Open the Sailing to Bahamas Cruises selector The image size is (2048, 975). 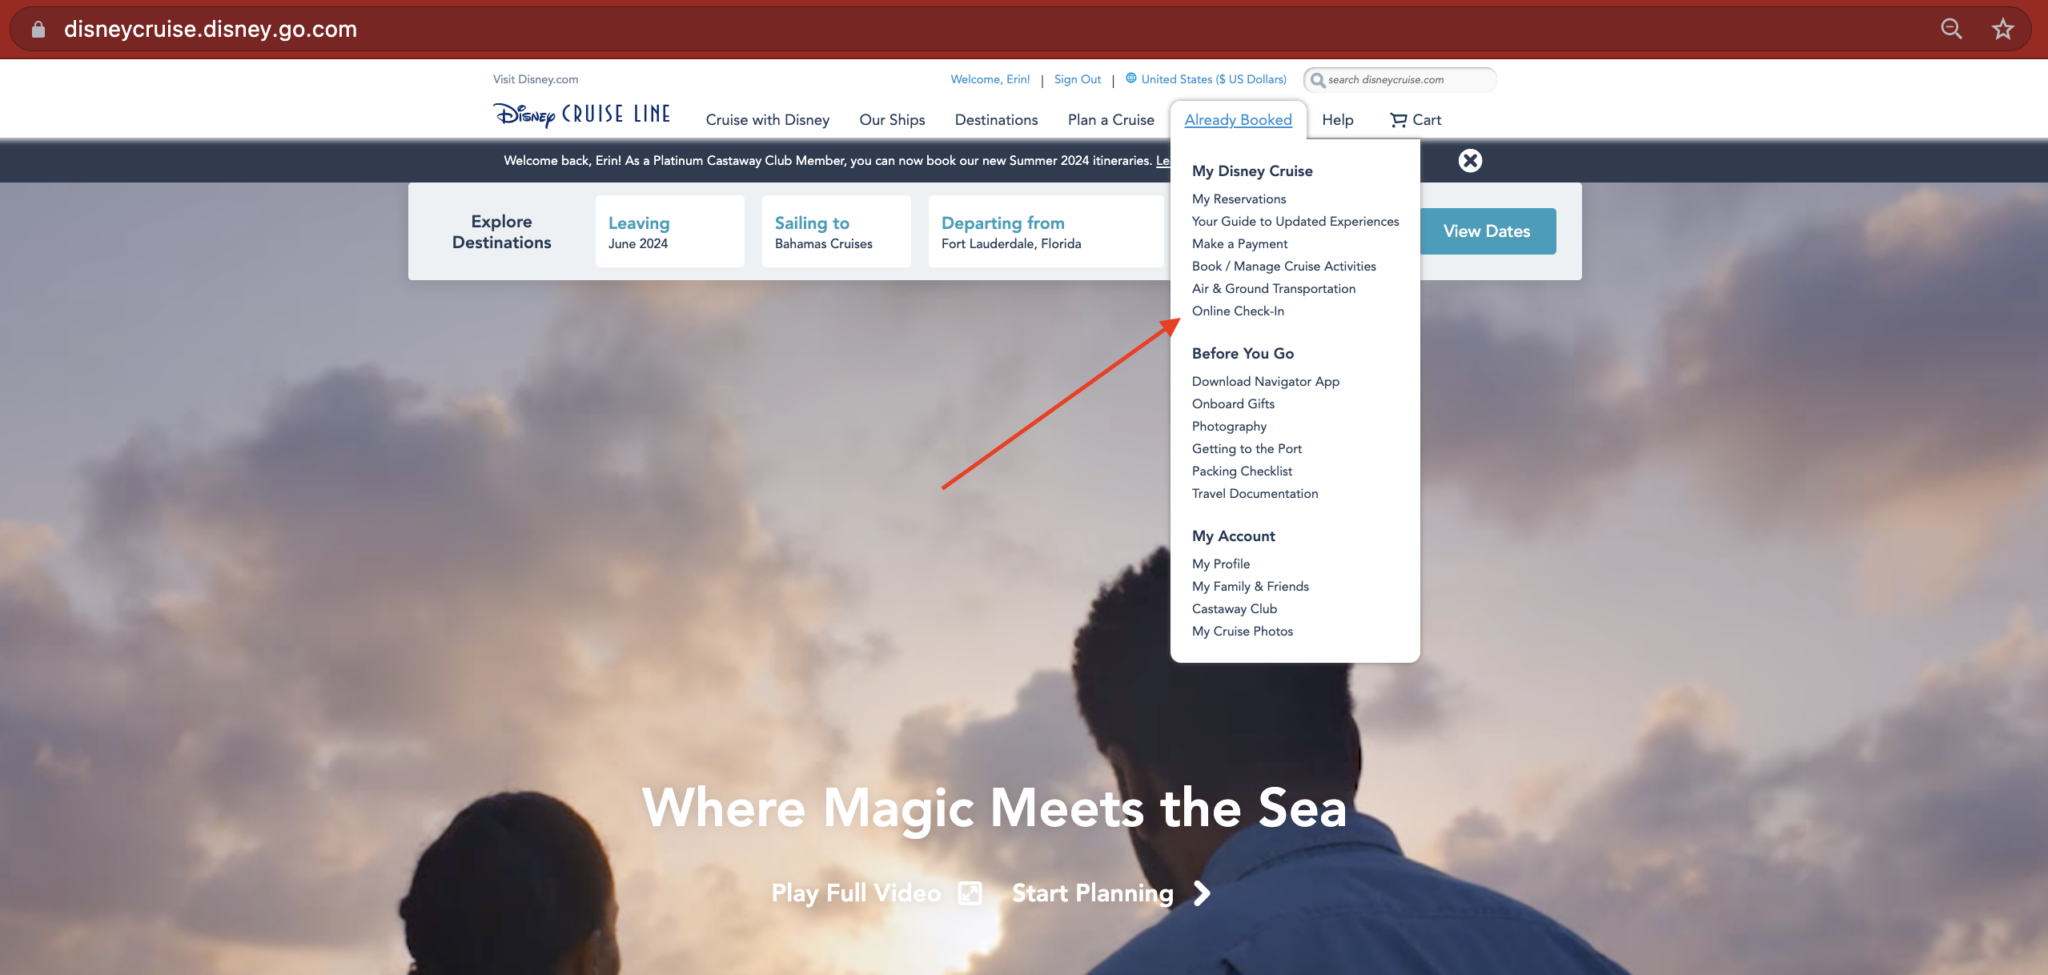836,231
